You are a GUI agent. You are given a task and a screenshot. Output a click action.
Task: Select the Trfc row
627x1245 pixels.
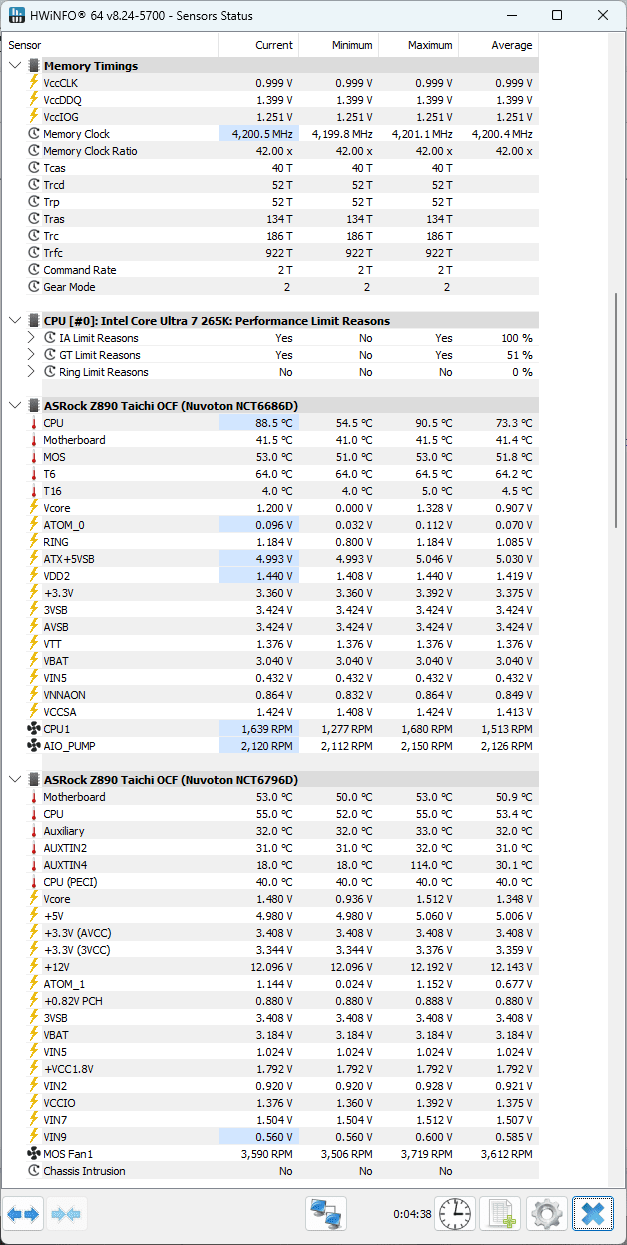[x=270, y=253]
